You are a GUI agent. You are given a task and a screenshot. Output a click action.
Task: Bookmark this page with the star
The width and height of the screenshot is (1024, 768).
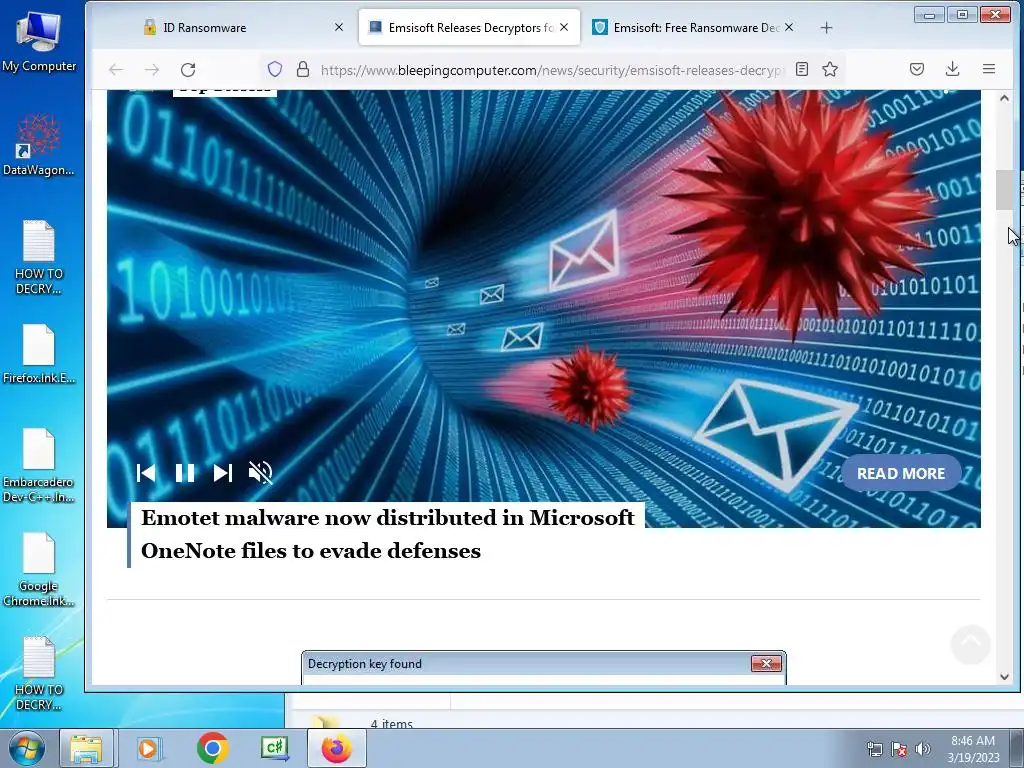click(x=830, y=69)
